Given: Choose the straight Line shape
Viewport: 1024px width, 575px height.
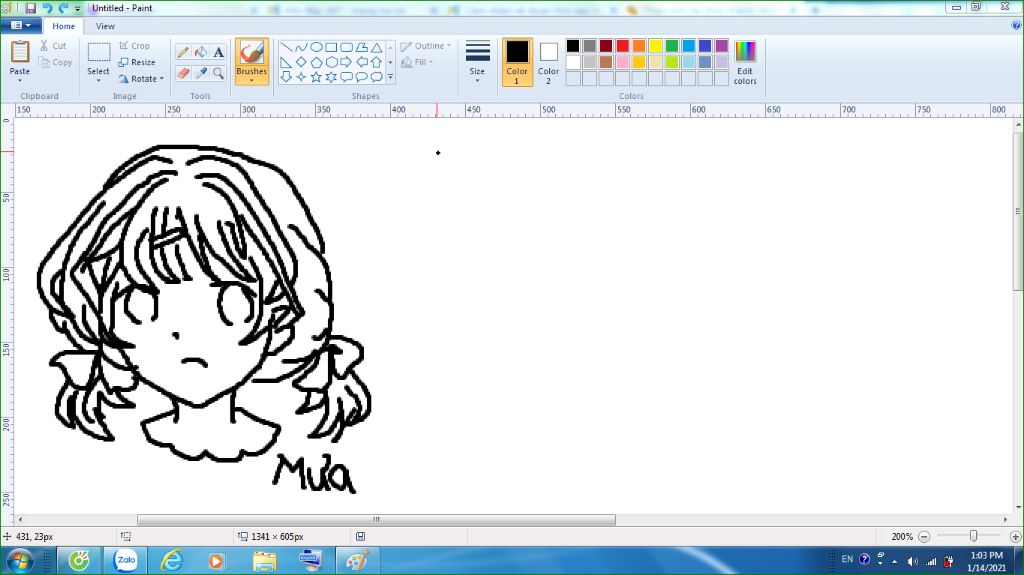Looking at the screenshot, I should point(286,47).
